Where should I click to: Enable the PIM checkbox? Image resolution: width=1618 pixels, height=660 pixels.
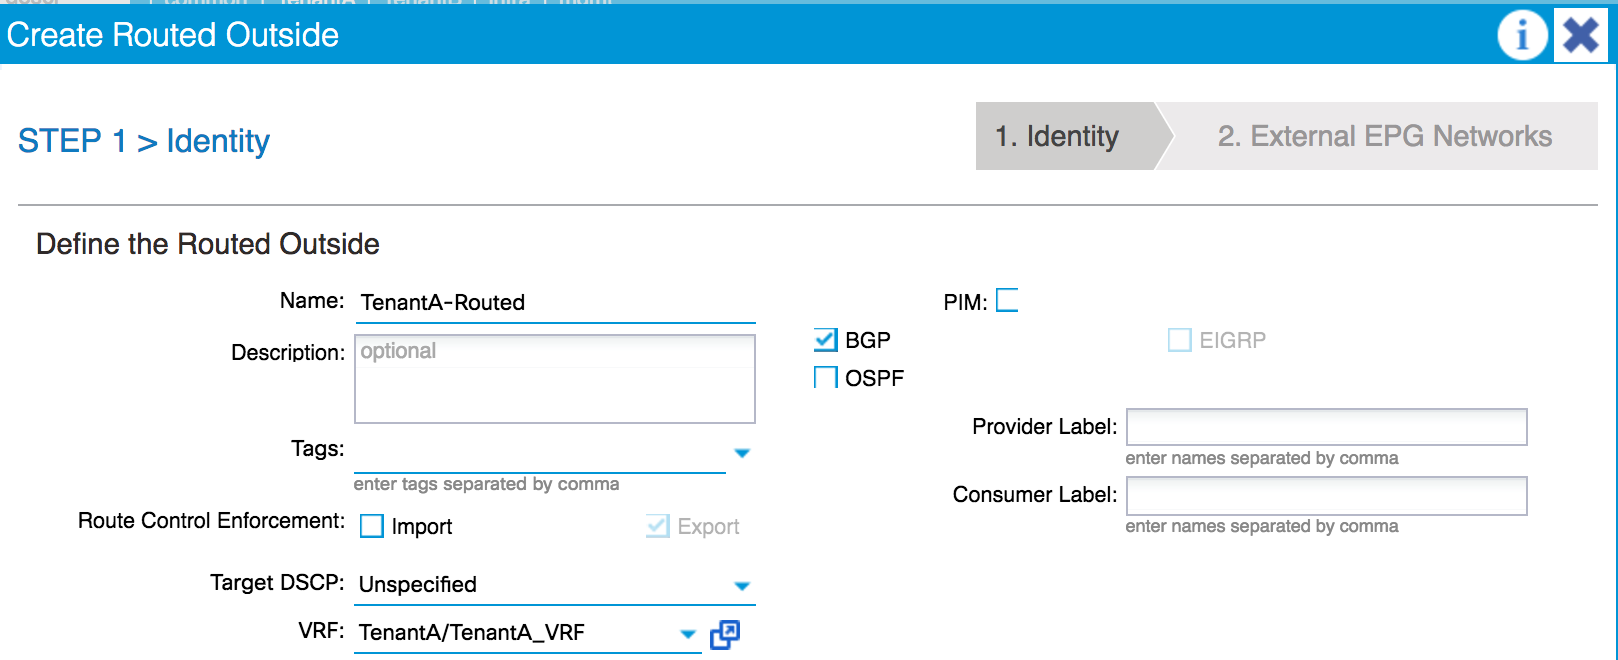point(1007,300)
